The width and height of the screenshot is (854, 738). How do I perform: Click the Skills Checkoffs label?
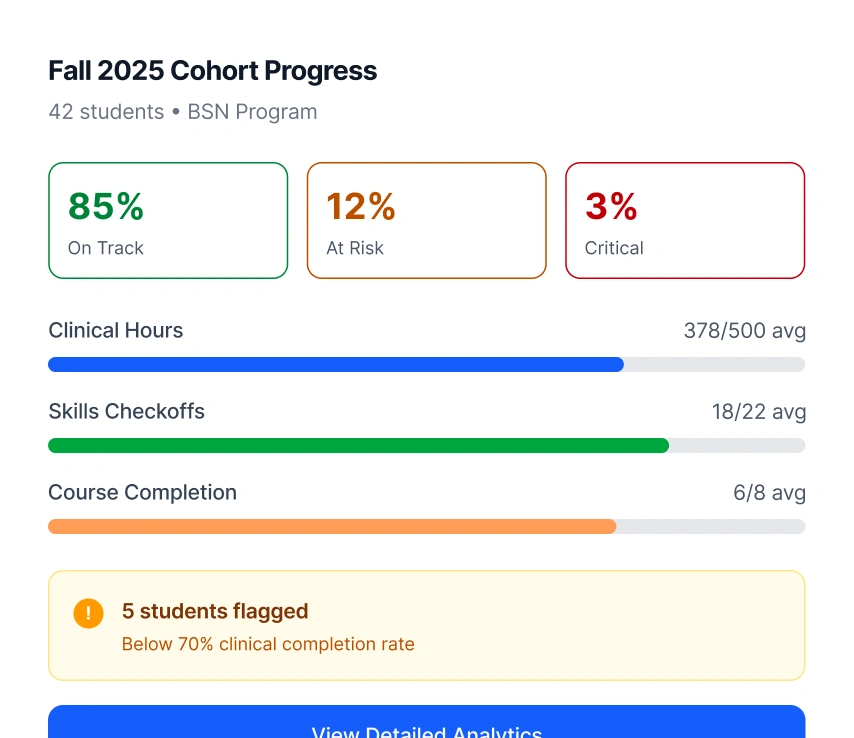[x=126, y=411]
